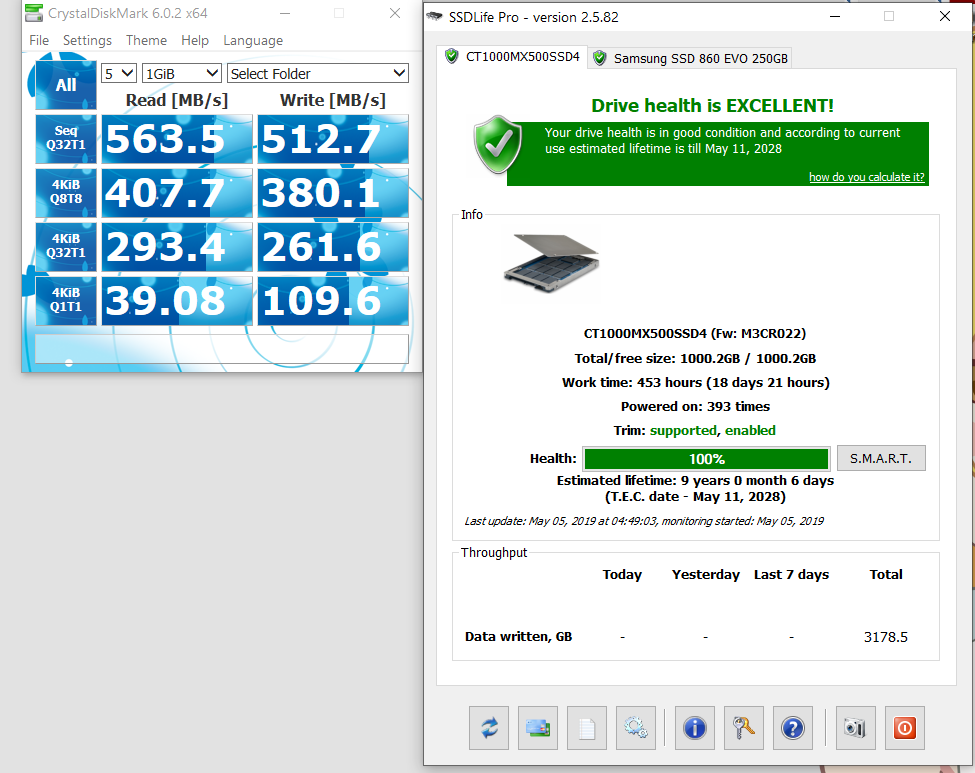Open the 1GiB test size dropdown
The height and width of the screenshot is (773, 975).
pyautogui.click(x=182, y=73)
